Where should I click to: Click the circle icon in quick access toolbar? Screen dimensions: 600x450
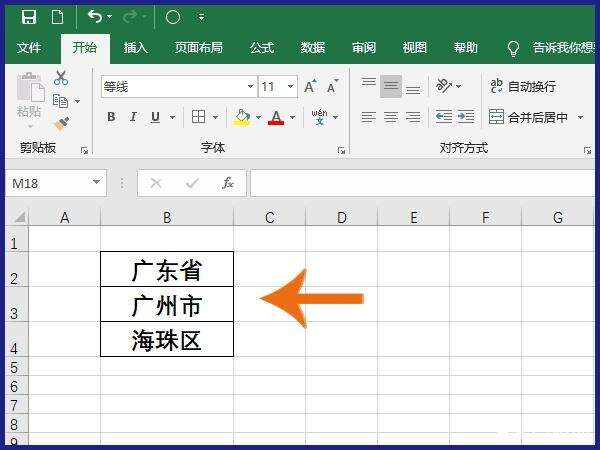tap(173, 17)
